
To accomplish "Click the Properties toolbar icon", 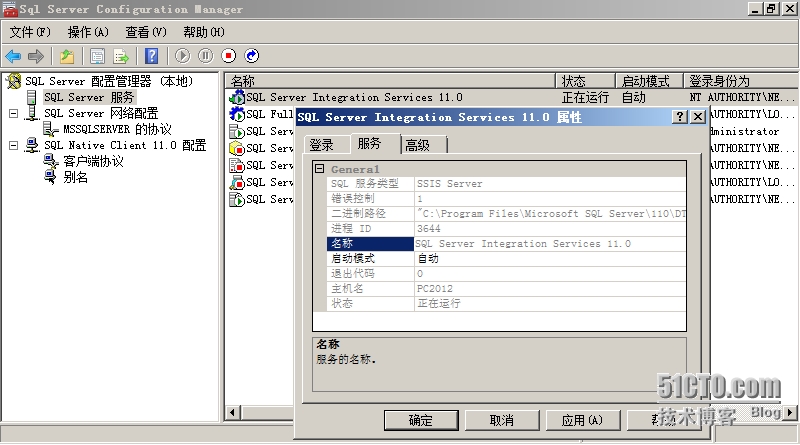I will point(97,56).
